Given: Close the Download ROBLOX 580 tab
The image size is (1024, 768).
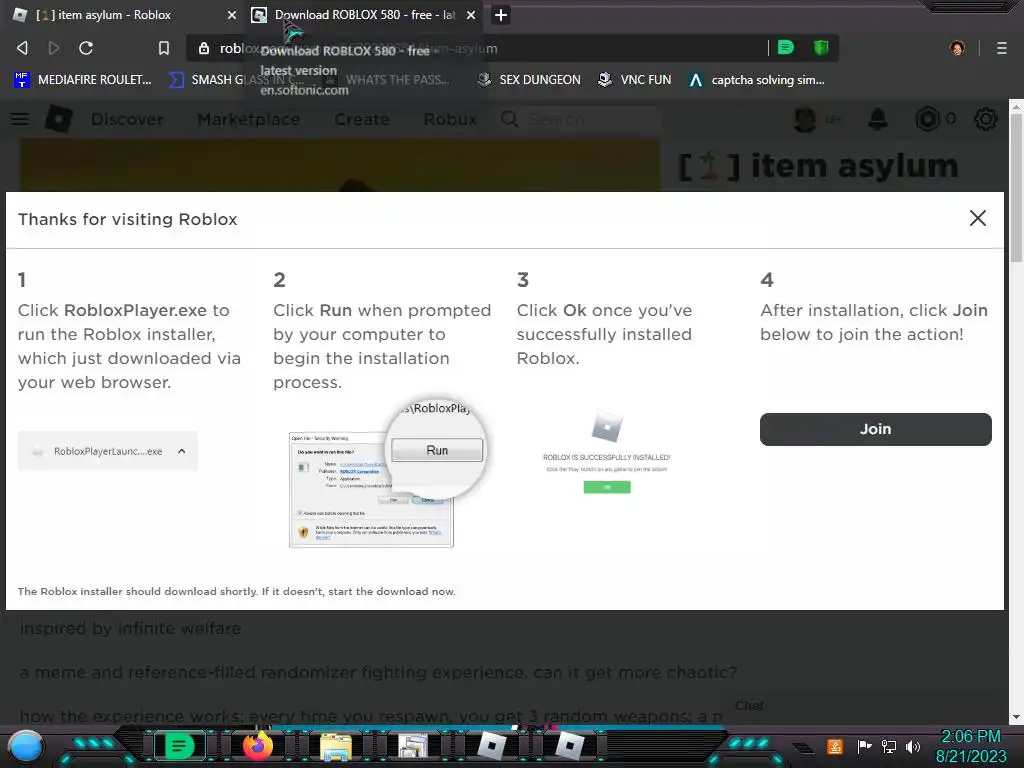Looking at the screenshot, I should click(471, 15).
